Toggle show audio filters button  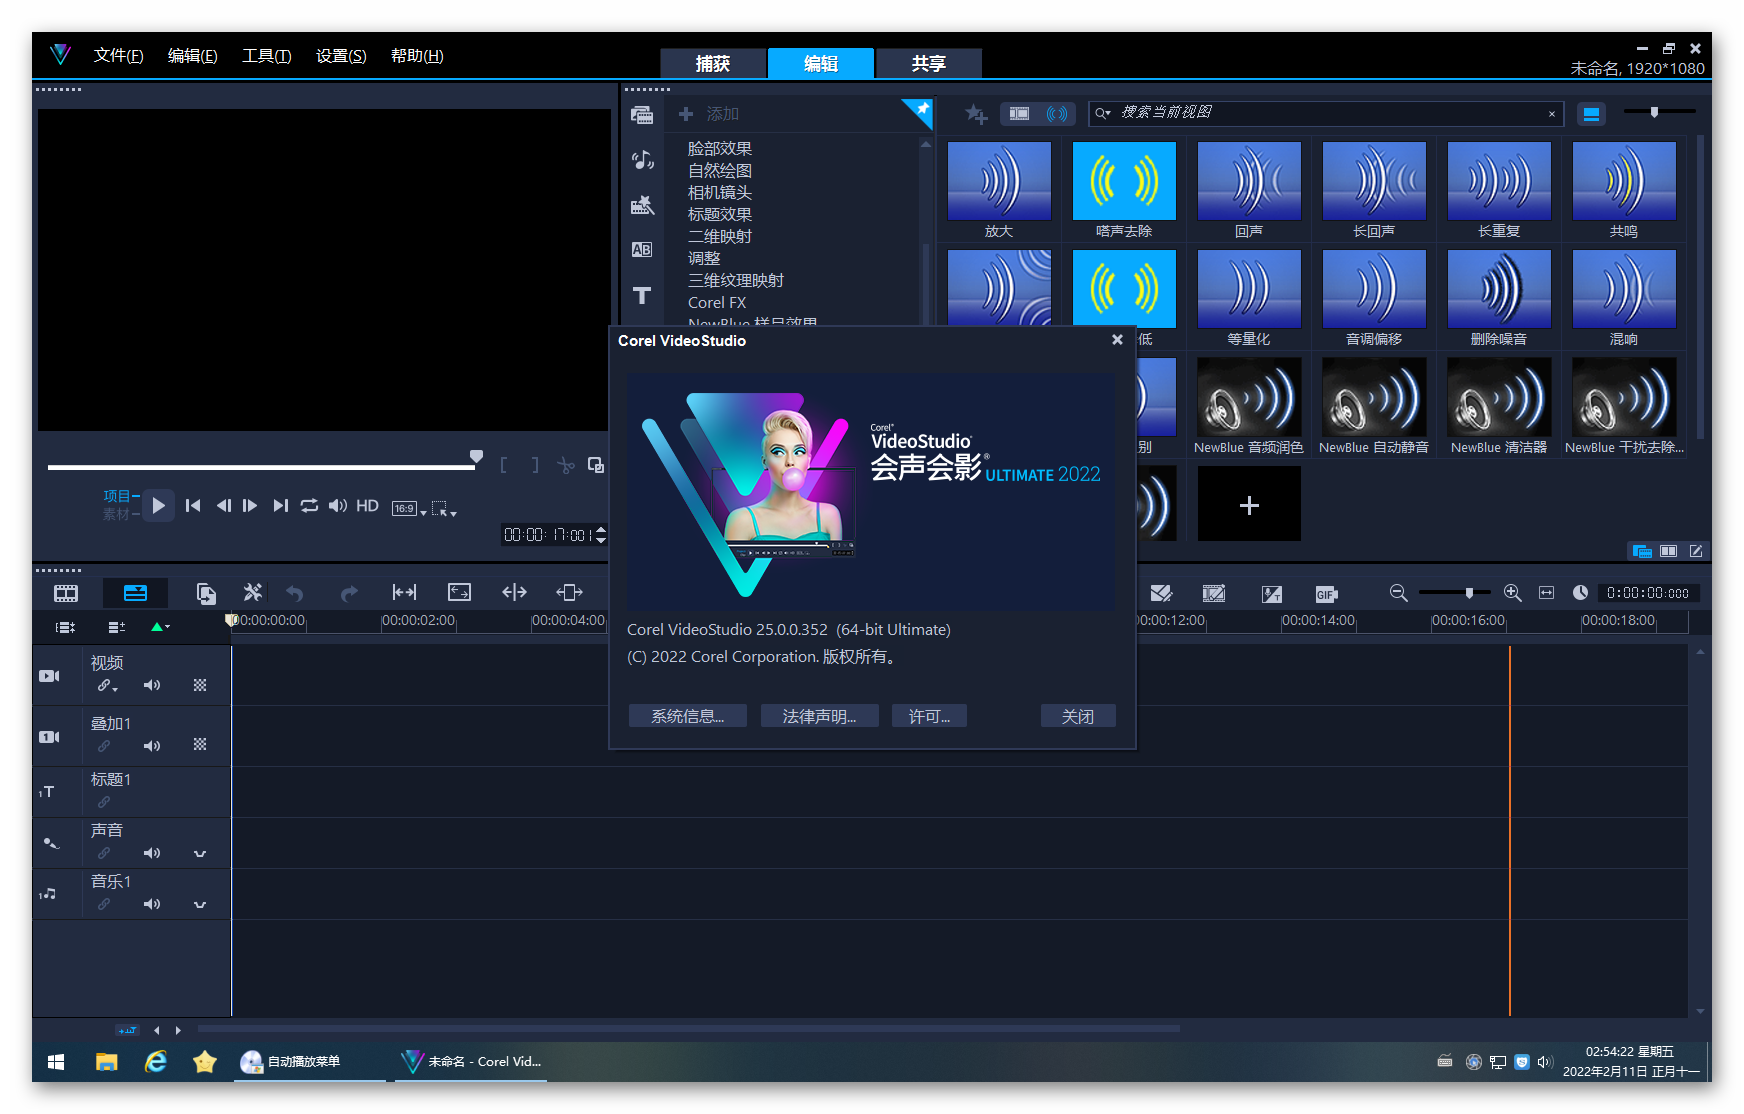pyautogui.click(x=1057, y=114)
